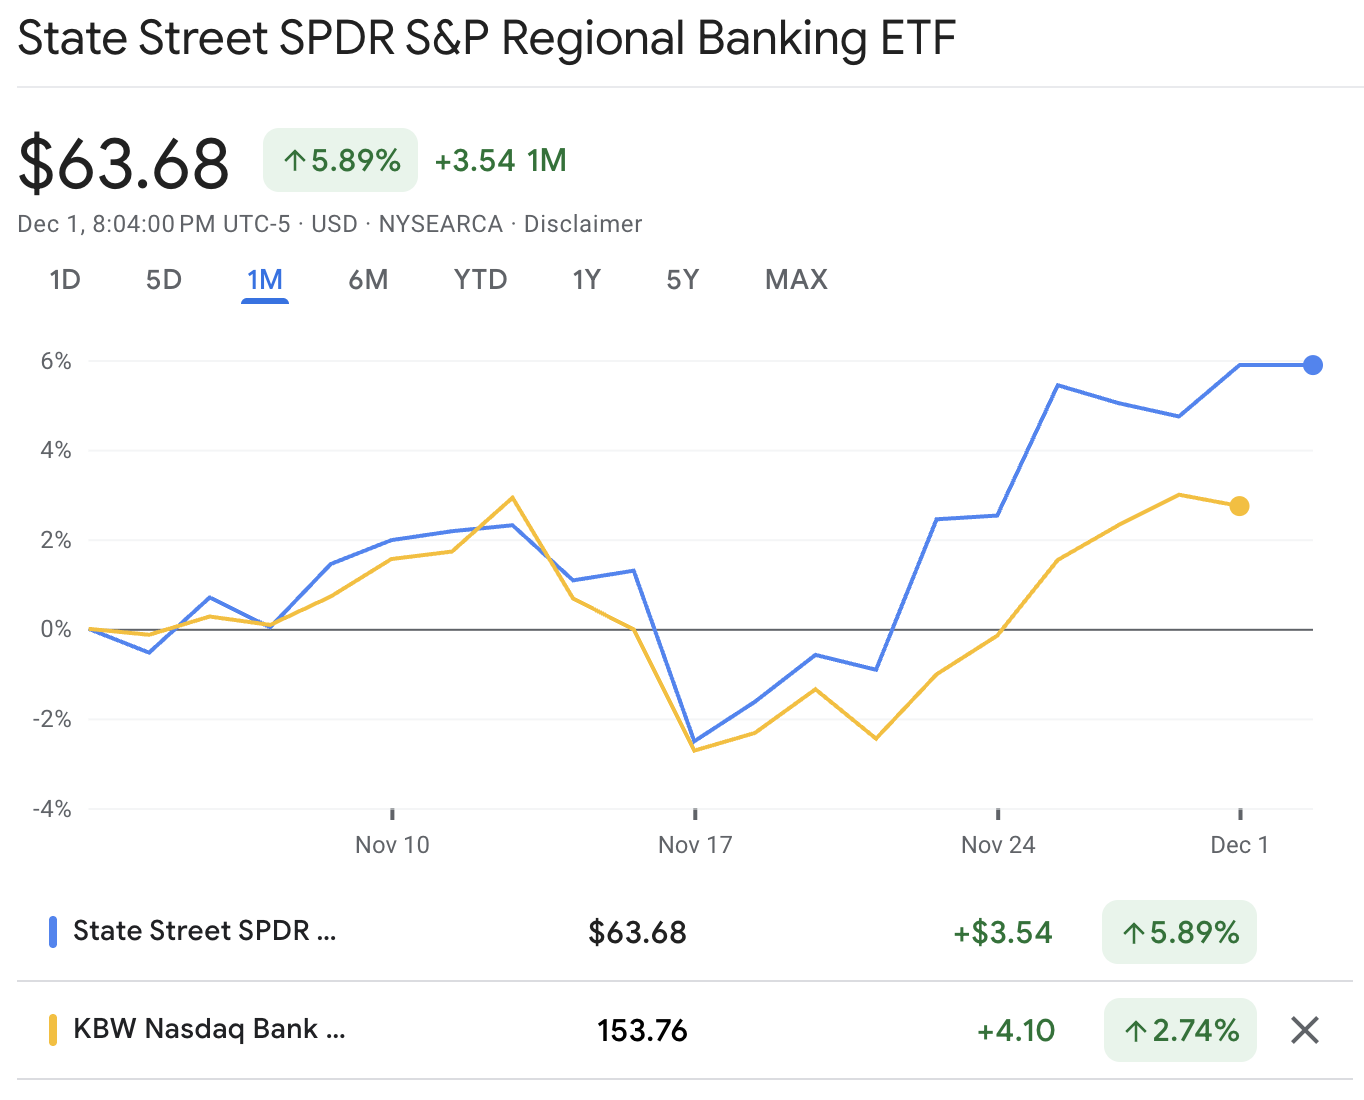Open KBW Nasdaq Bank legend row
1364x1100 pixels.
209,1029
